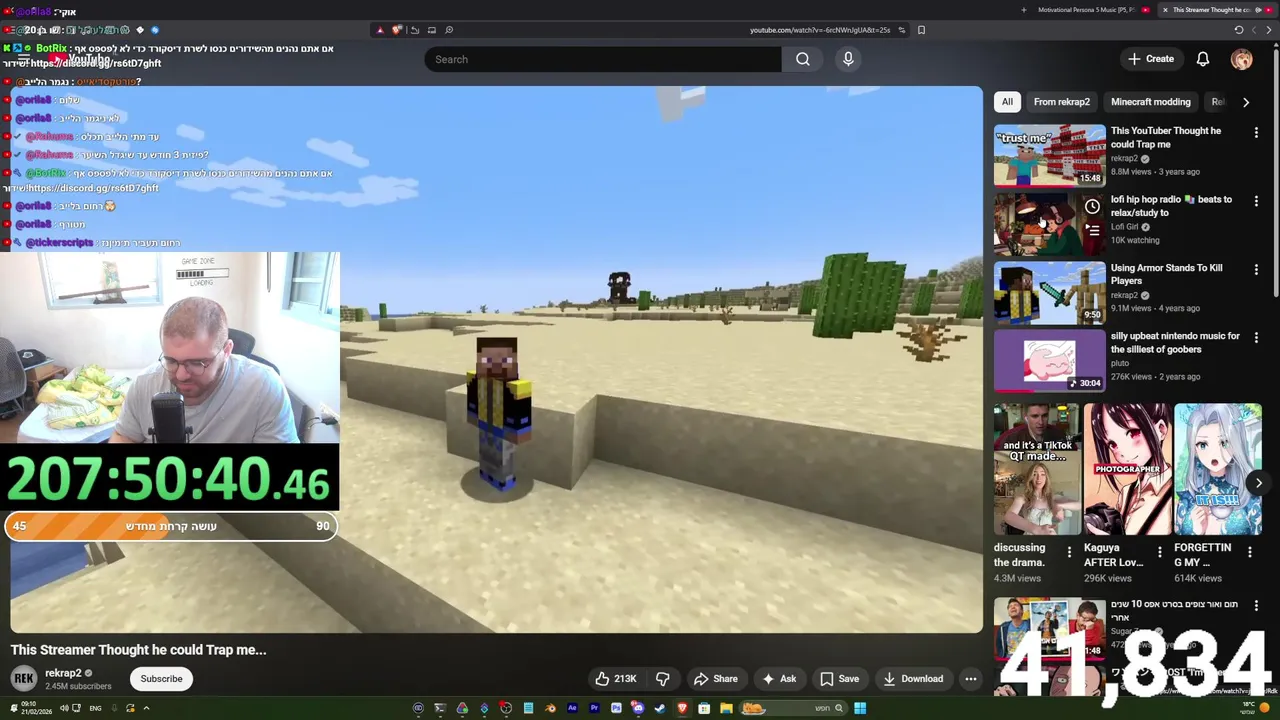Open options for silly upbeat nintendo music
The width and height of the screenshot is (1280, 720).
pyautogui.click(x=1256, y=338)
